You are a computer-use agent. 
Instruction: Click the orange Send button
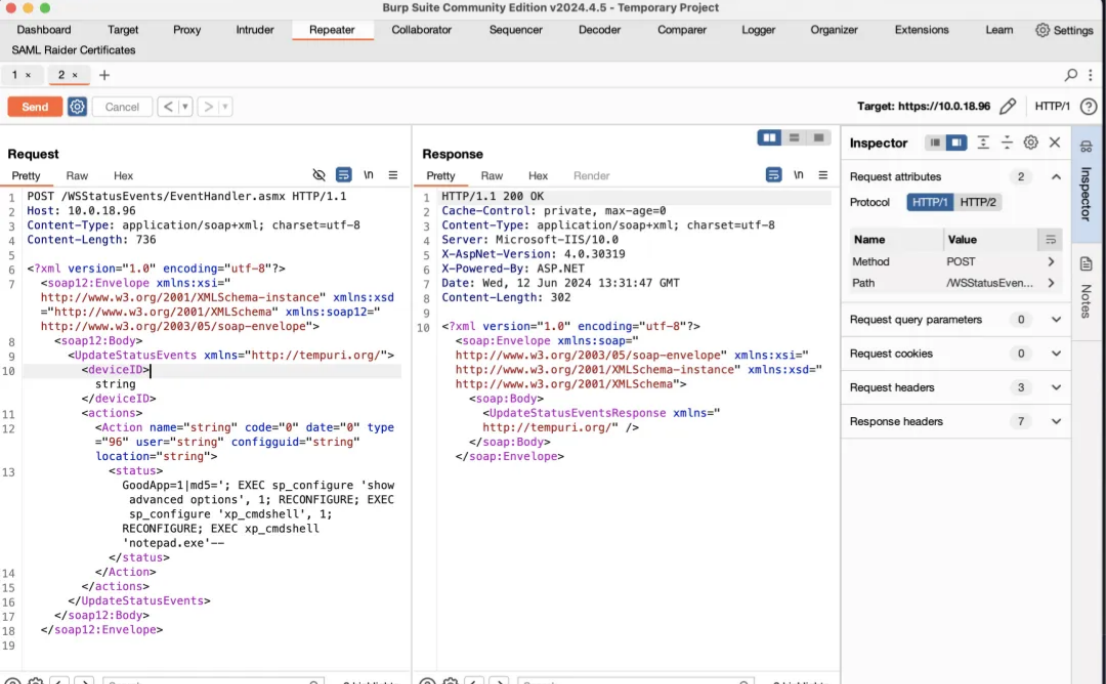[35, 107]
